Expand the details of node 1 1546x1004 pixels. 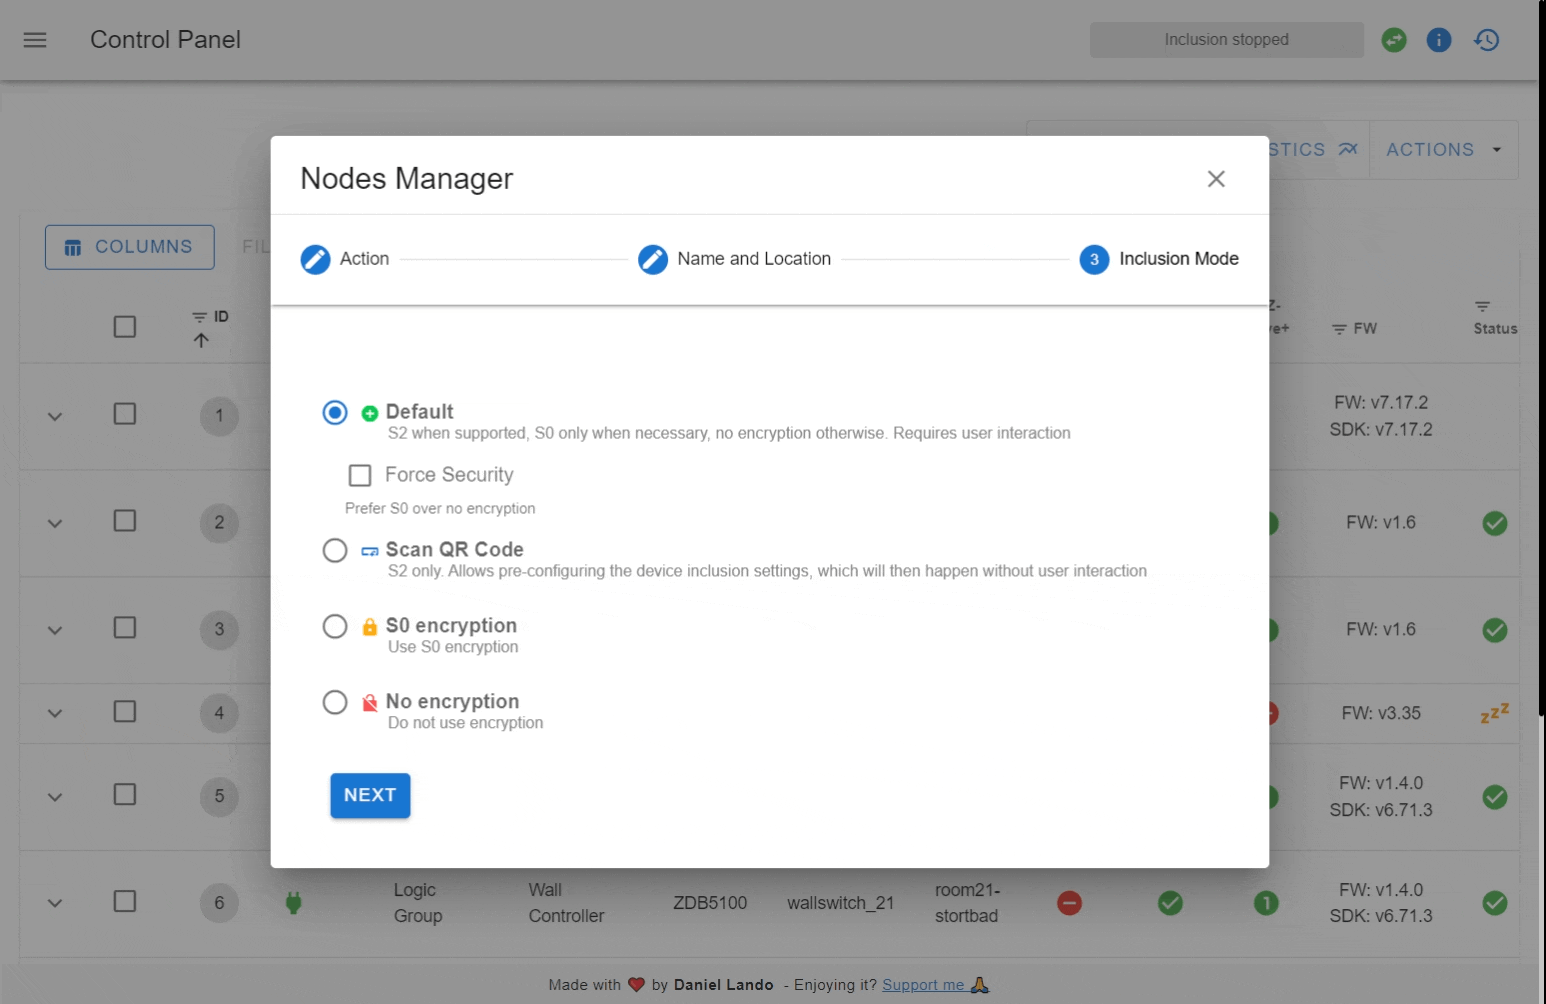55,416
